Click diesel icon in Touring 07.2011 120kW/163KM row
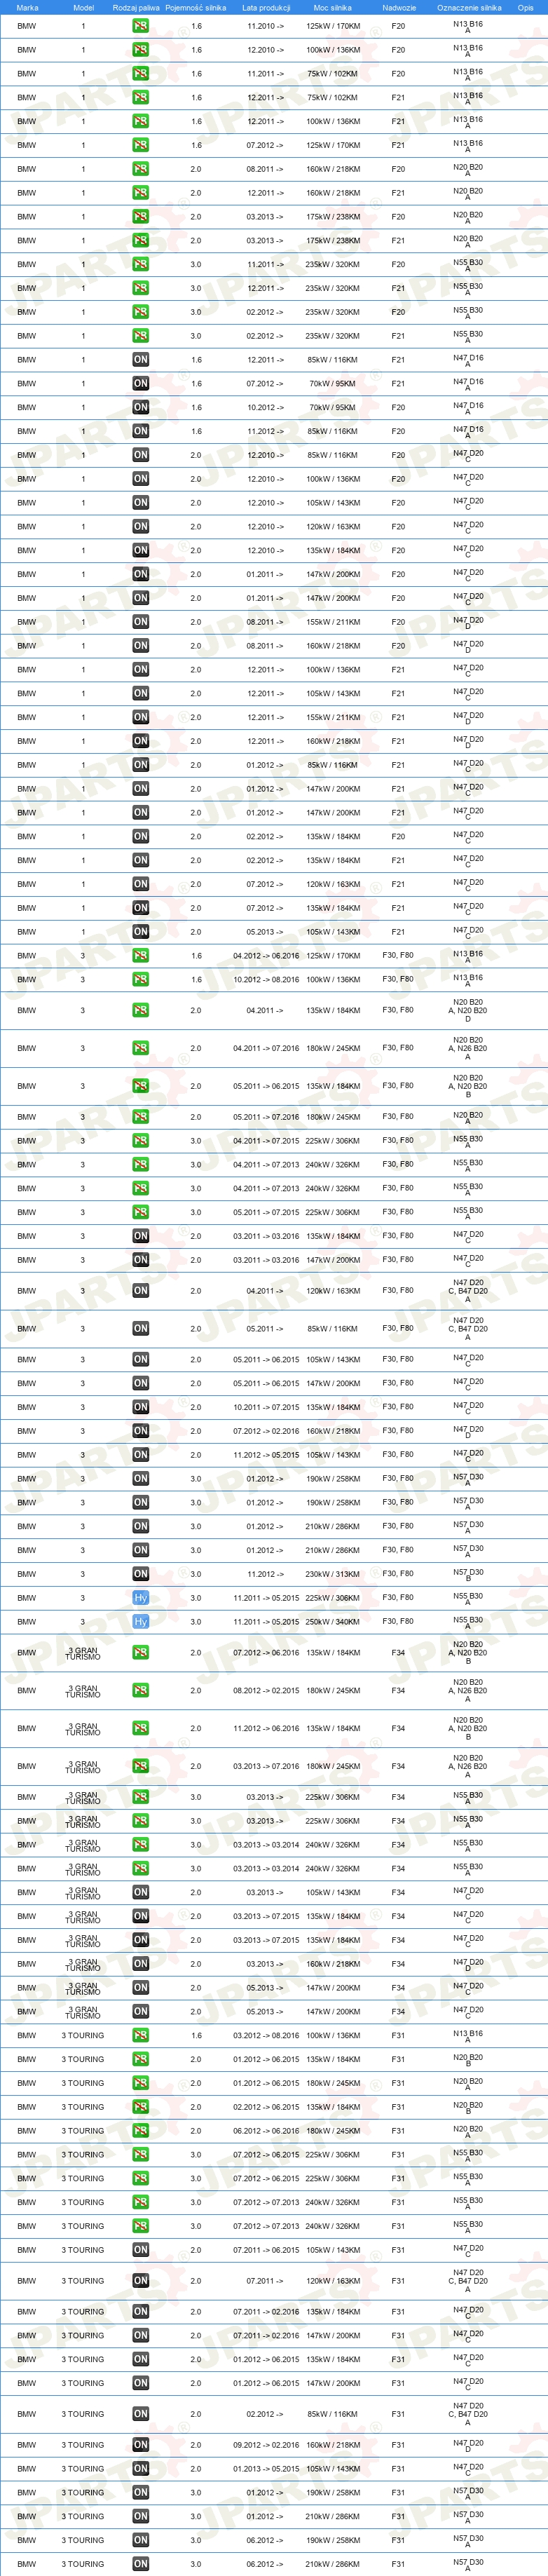The image size is (548, 2576). click(x=141, y=2281)
